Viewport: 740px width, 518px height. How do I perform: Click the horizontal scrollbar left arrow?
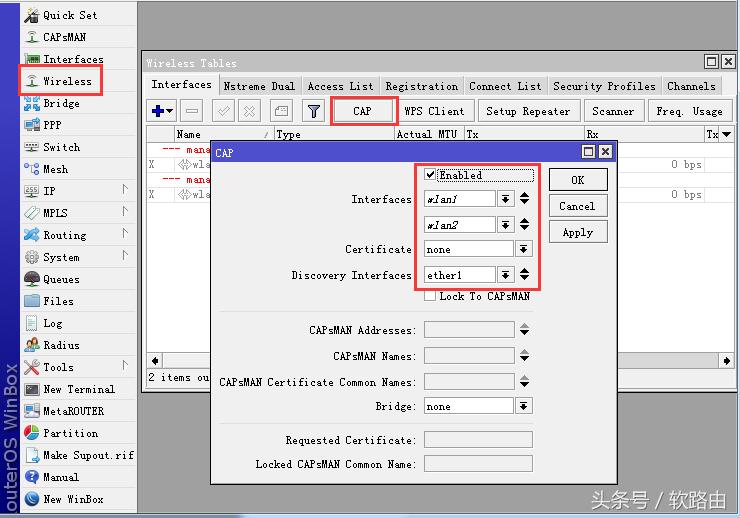[x=155, y=361]
